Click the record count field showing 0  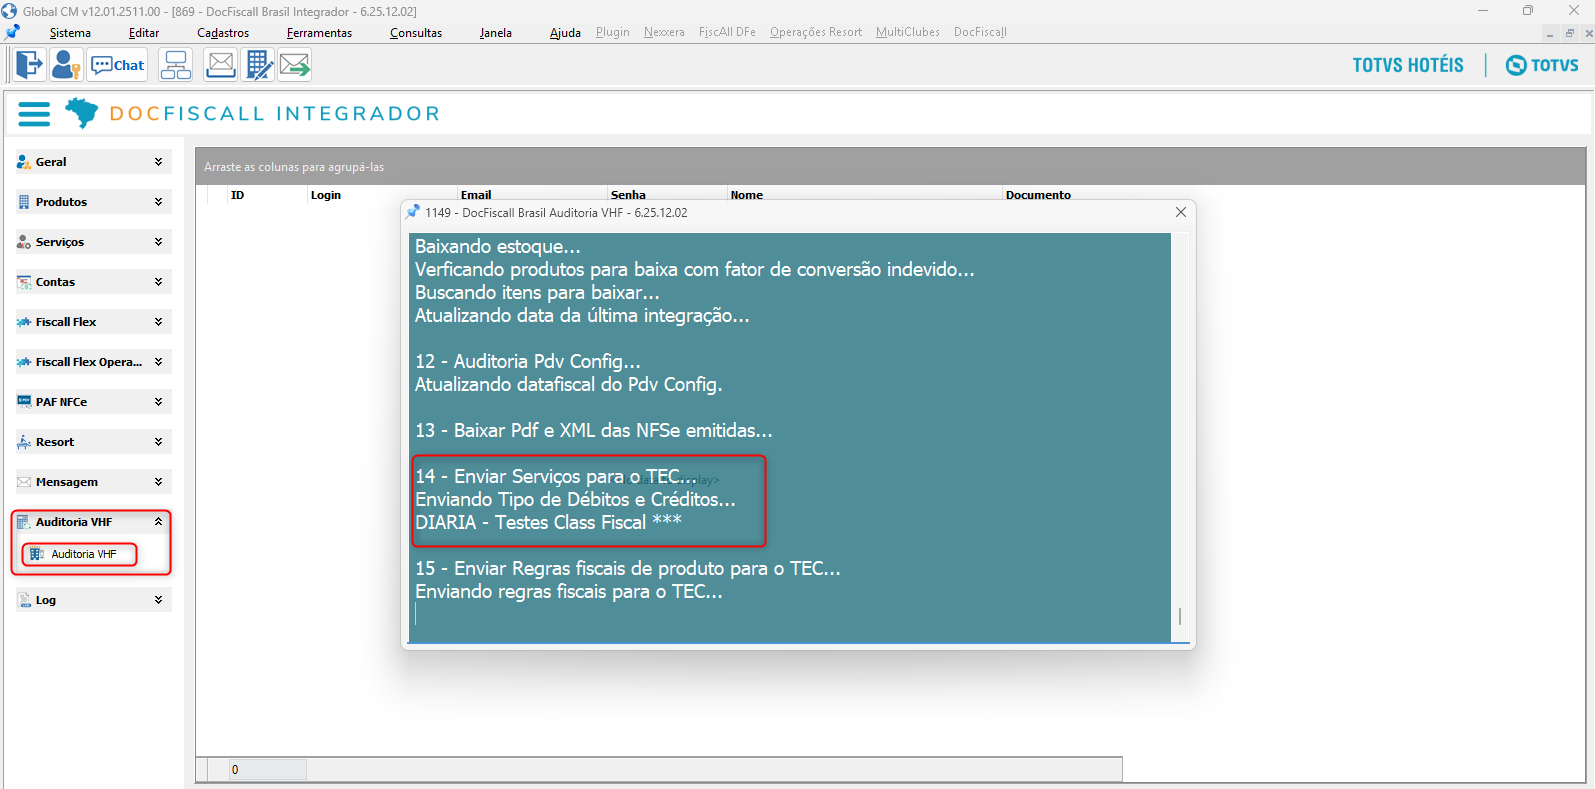coord(268,770)
